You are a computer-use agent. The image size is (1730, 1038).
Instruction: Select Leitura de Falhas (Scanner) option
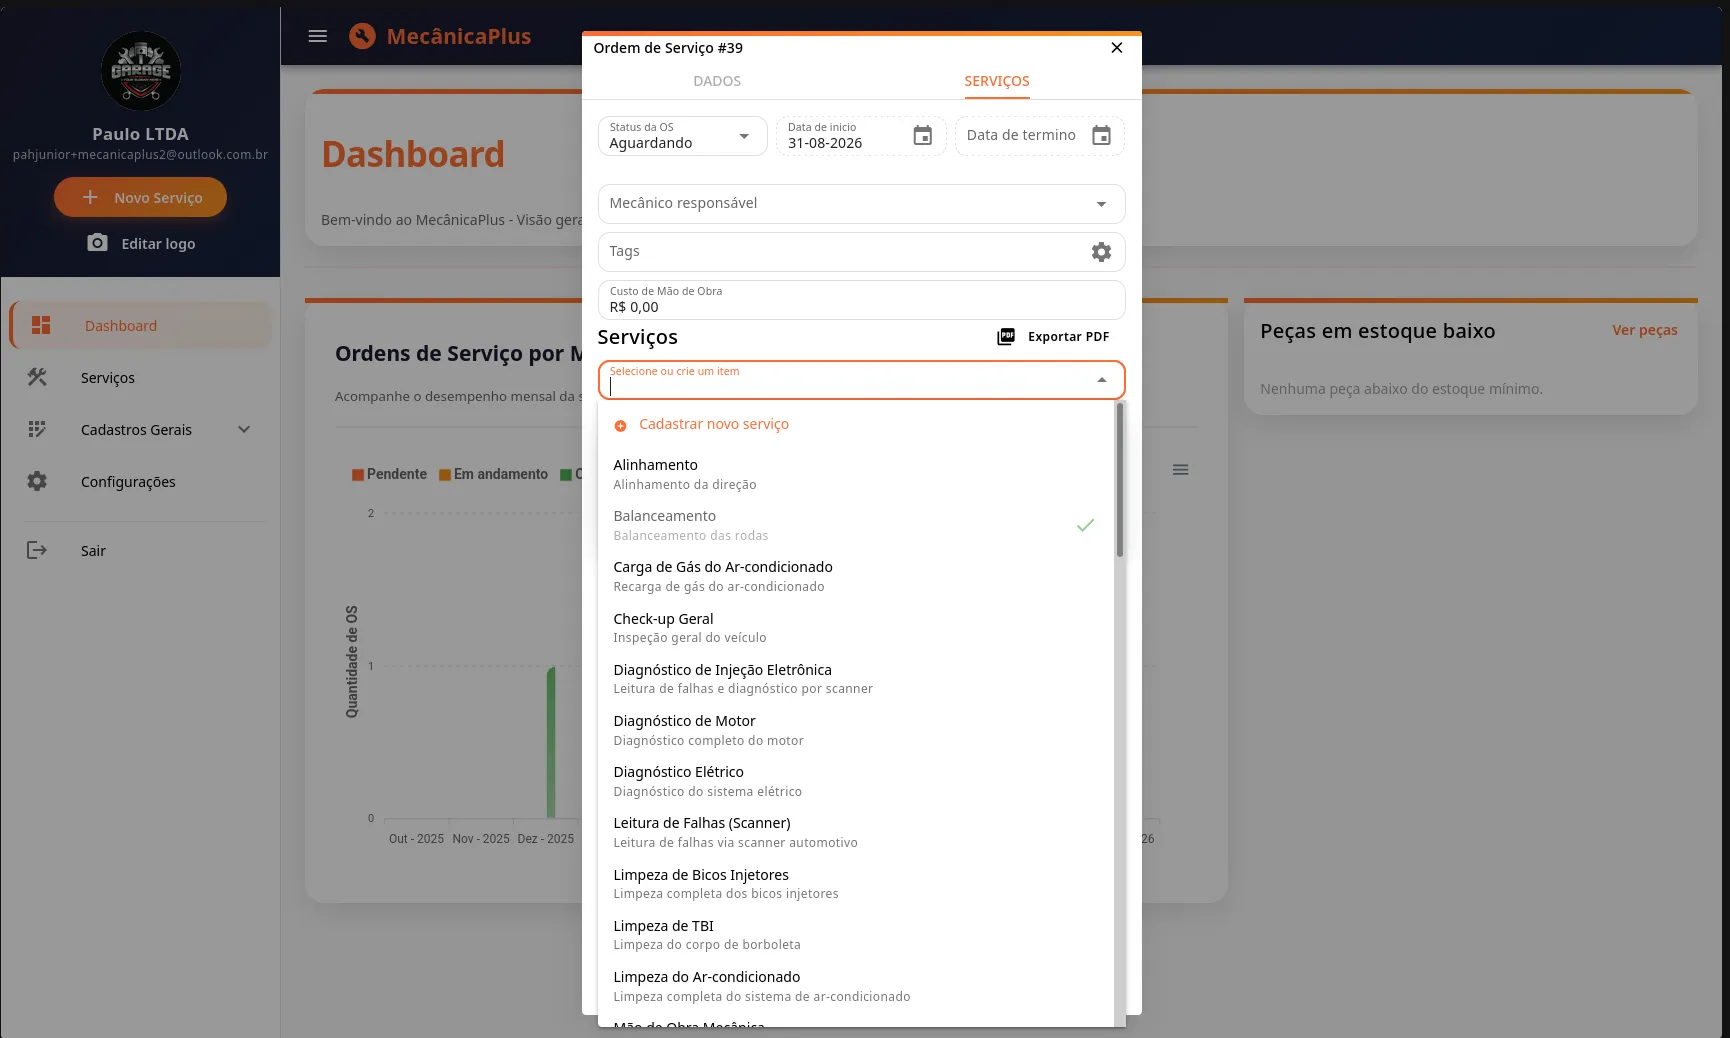[856, 832]
